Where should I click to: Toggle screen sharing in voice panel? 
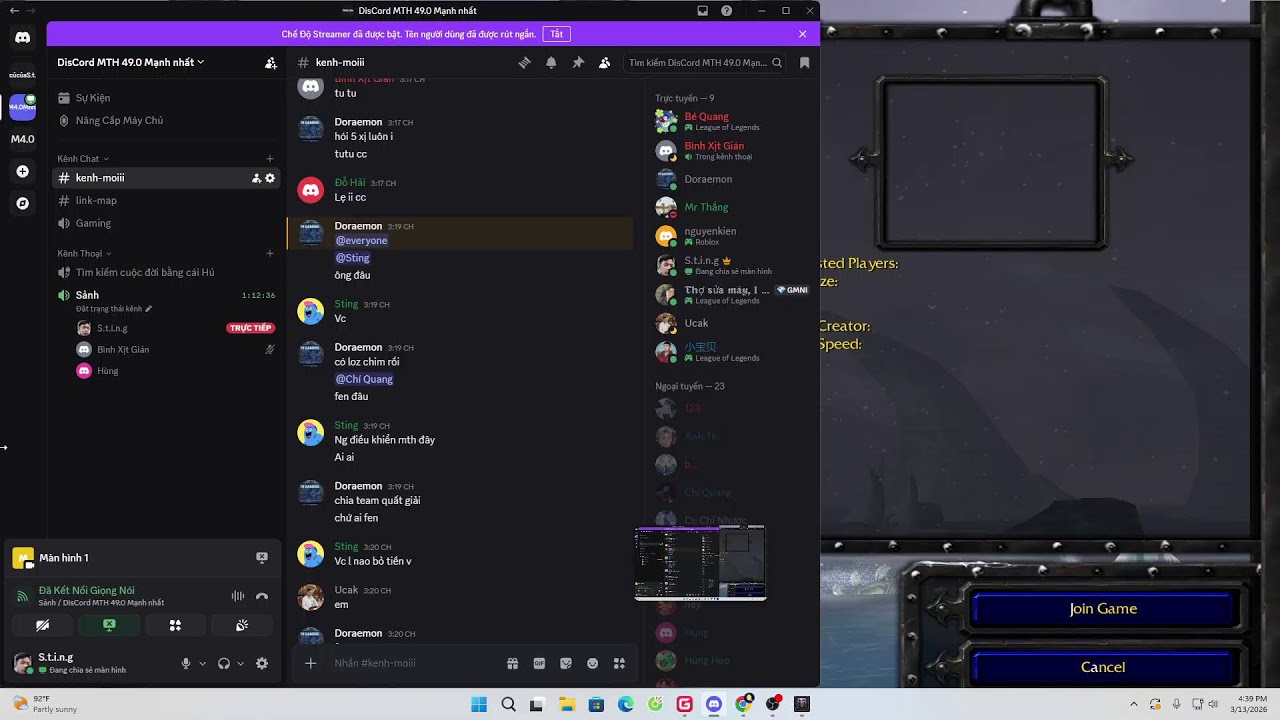(x=109, y=625)
